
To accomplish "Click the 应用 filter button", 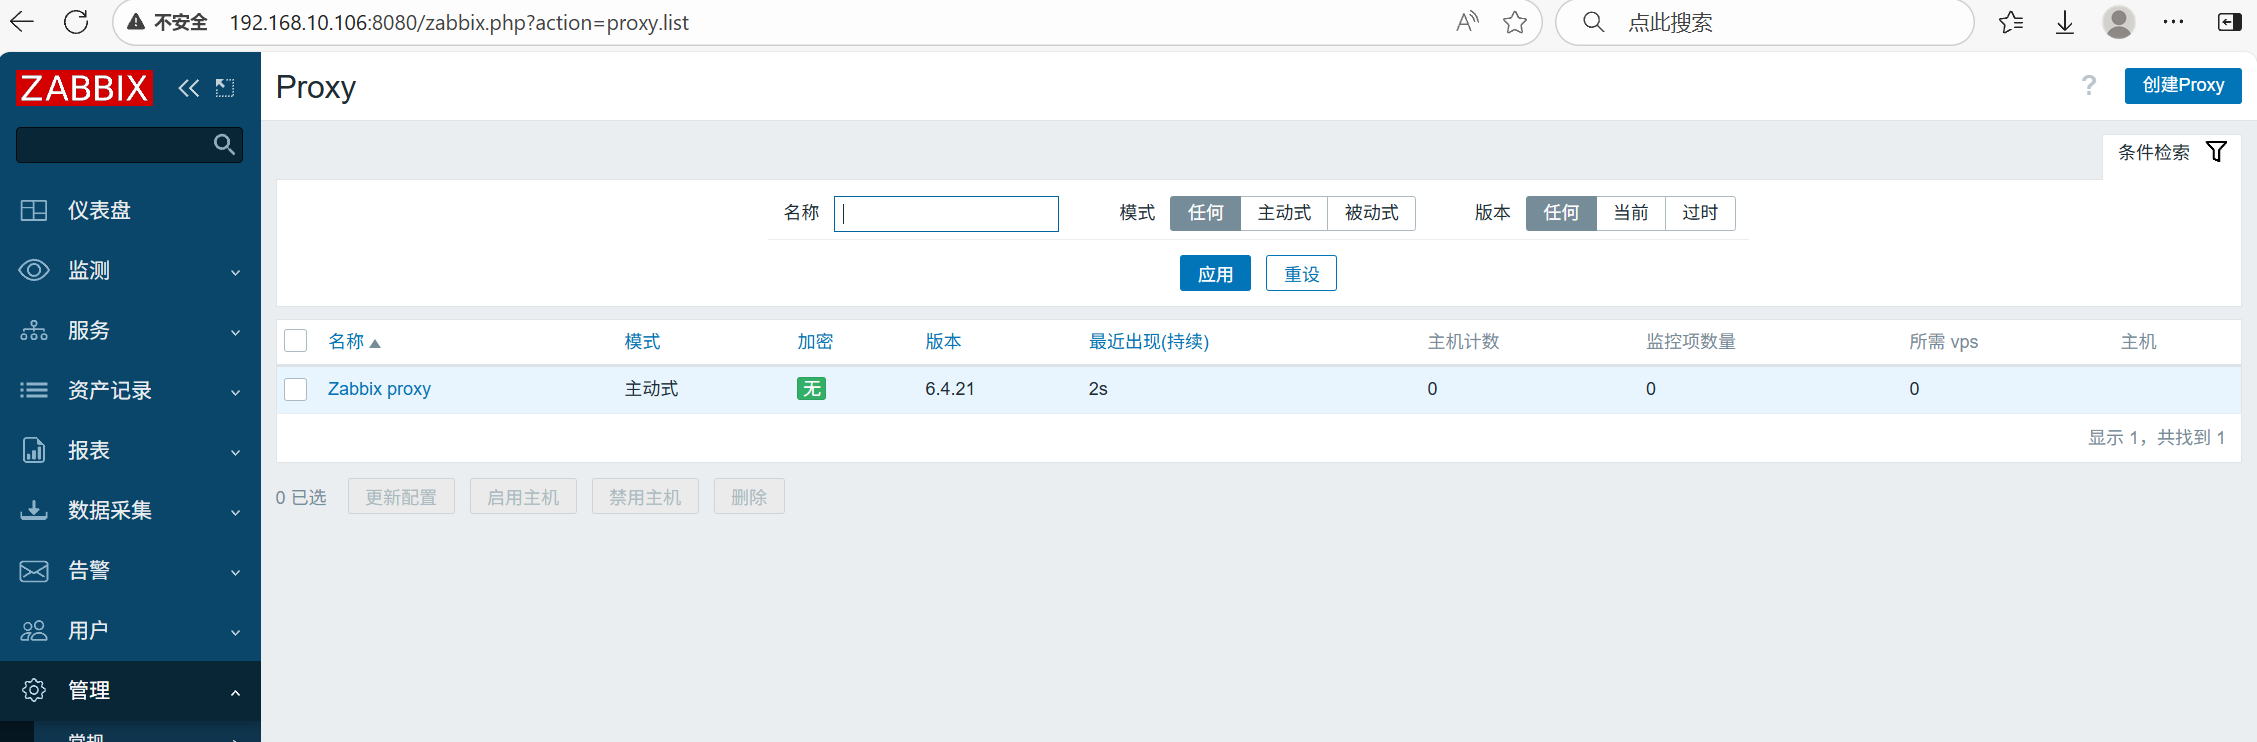I will (1215, 273).
